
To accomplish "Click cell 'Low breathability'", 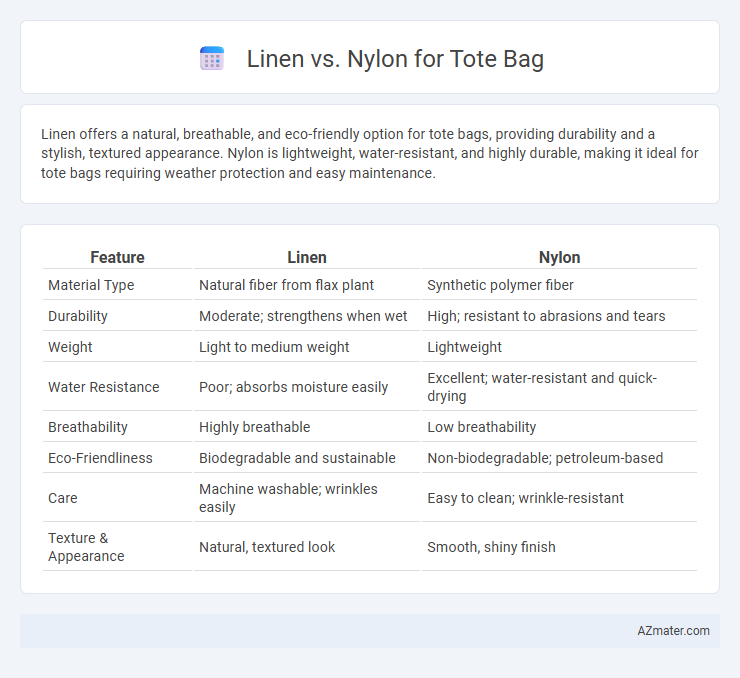I will tap(481, 427).
